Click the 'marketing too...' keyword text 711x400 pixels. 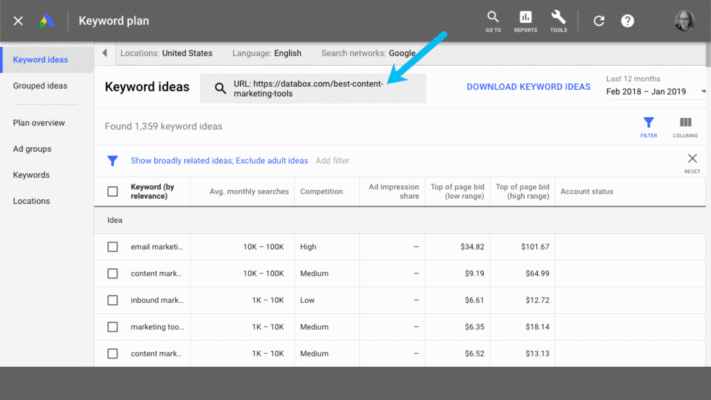pos(157,327)
